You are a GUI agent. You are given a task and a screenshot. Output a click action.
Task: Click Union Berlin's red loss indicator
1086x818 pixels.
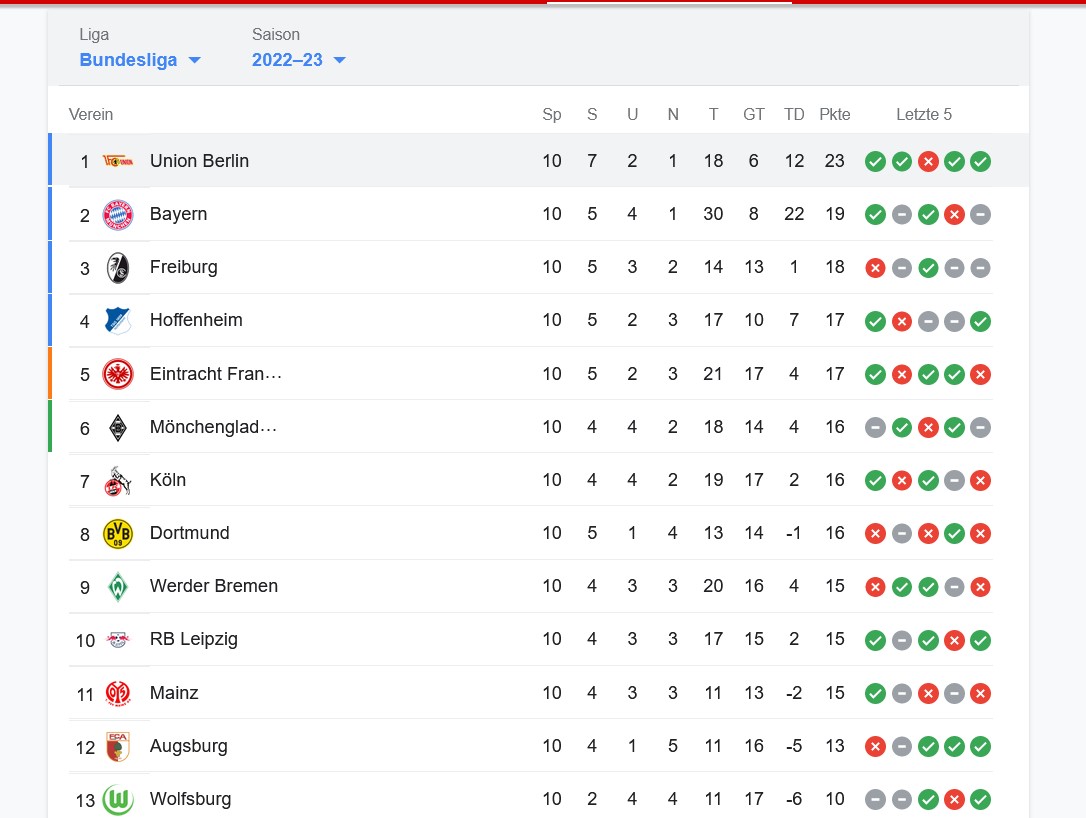pyautogui.click(x=928, y=161)
